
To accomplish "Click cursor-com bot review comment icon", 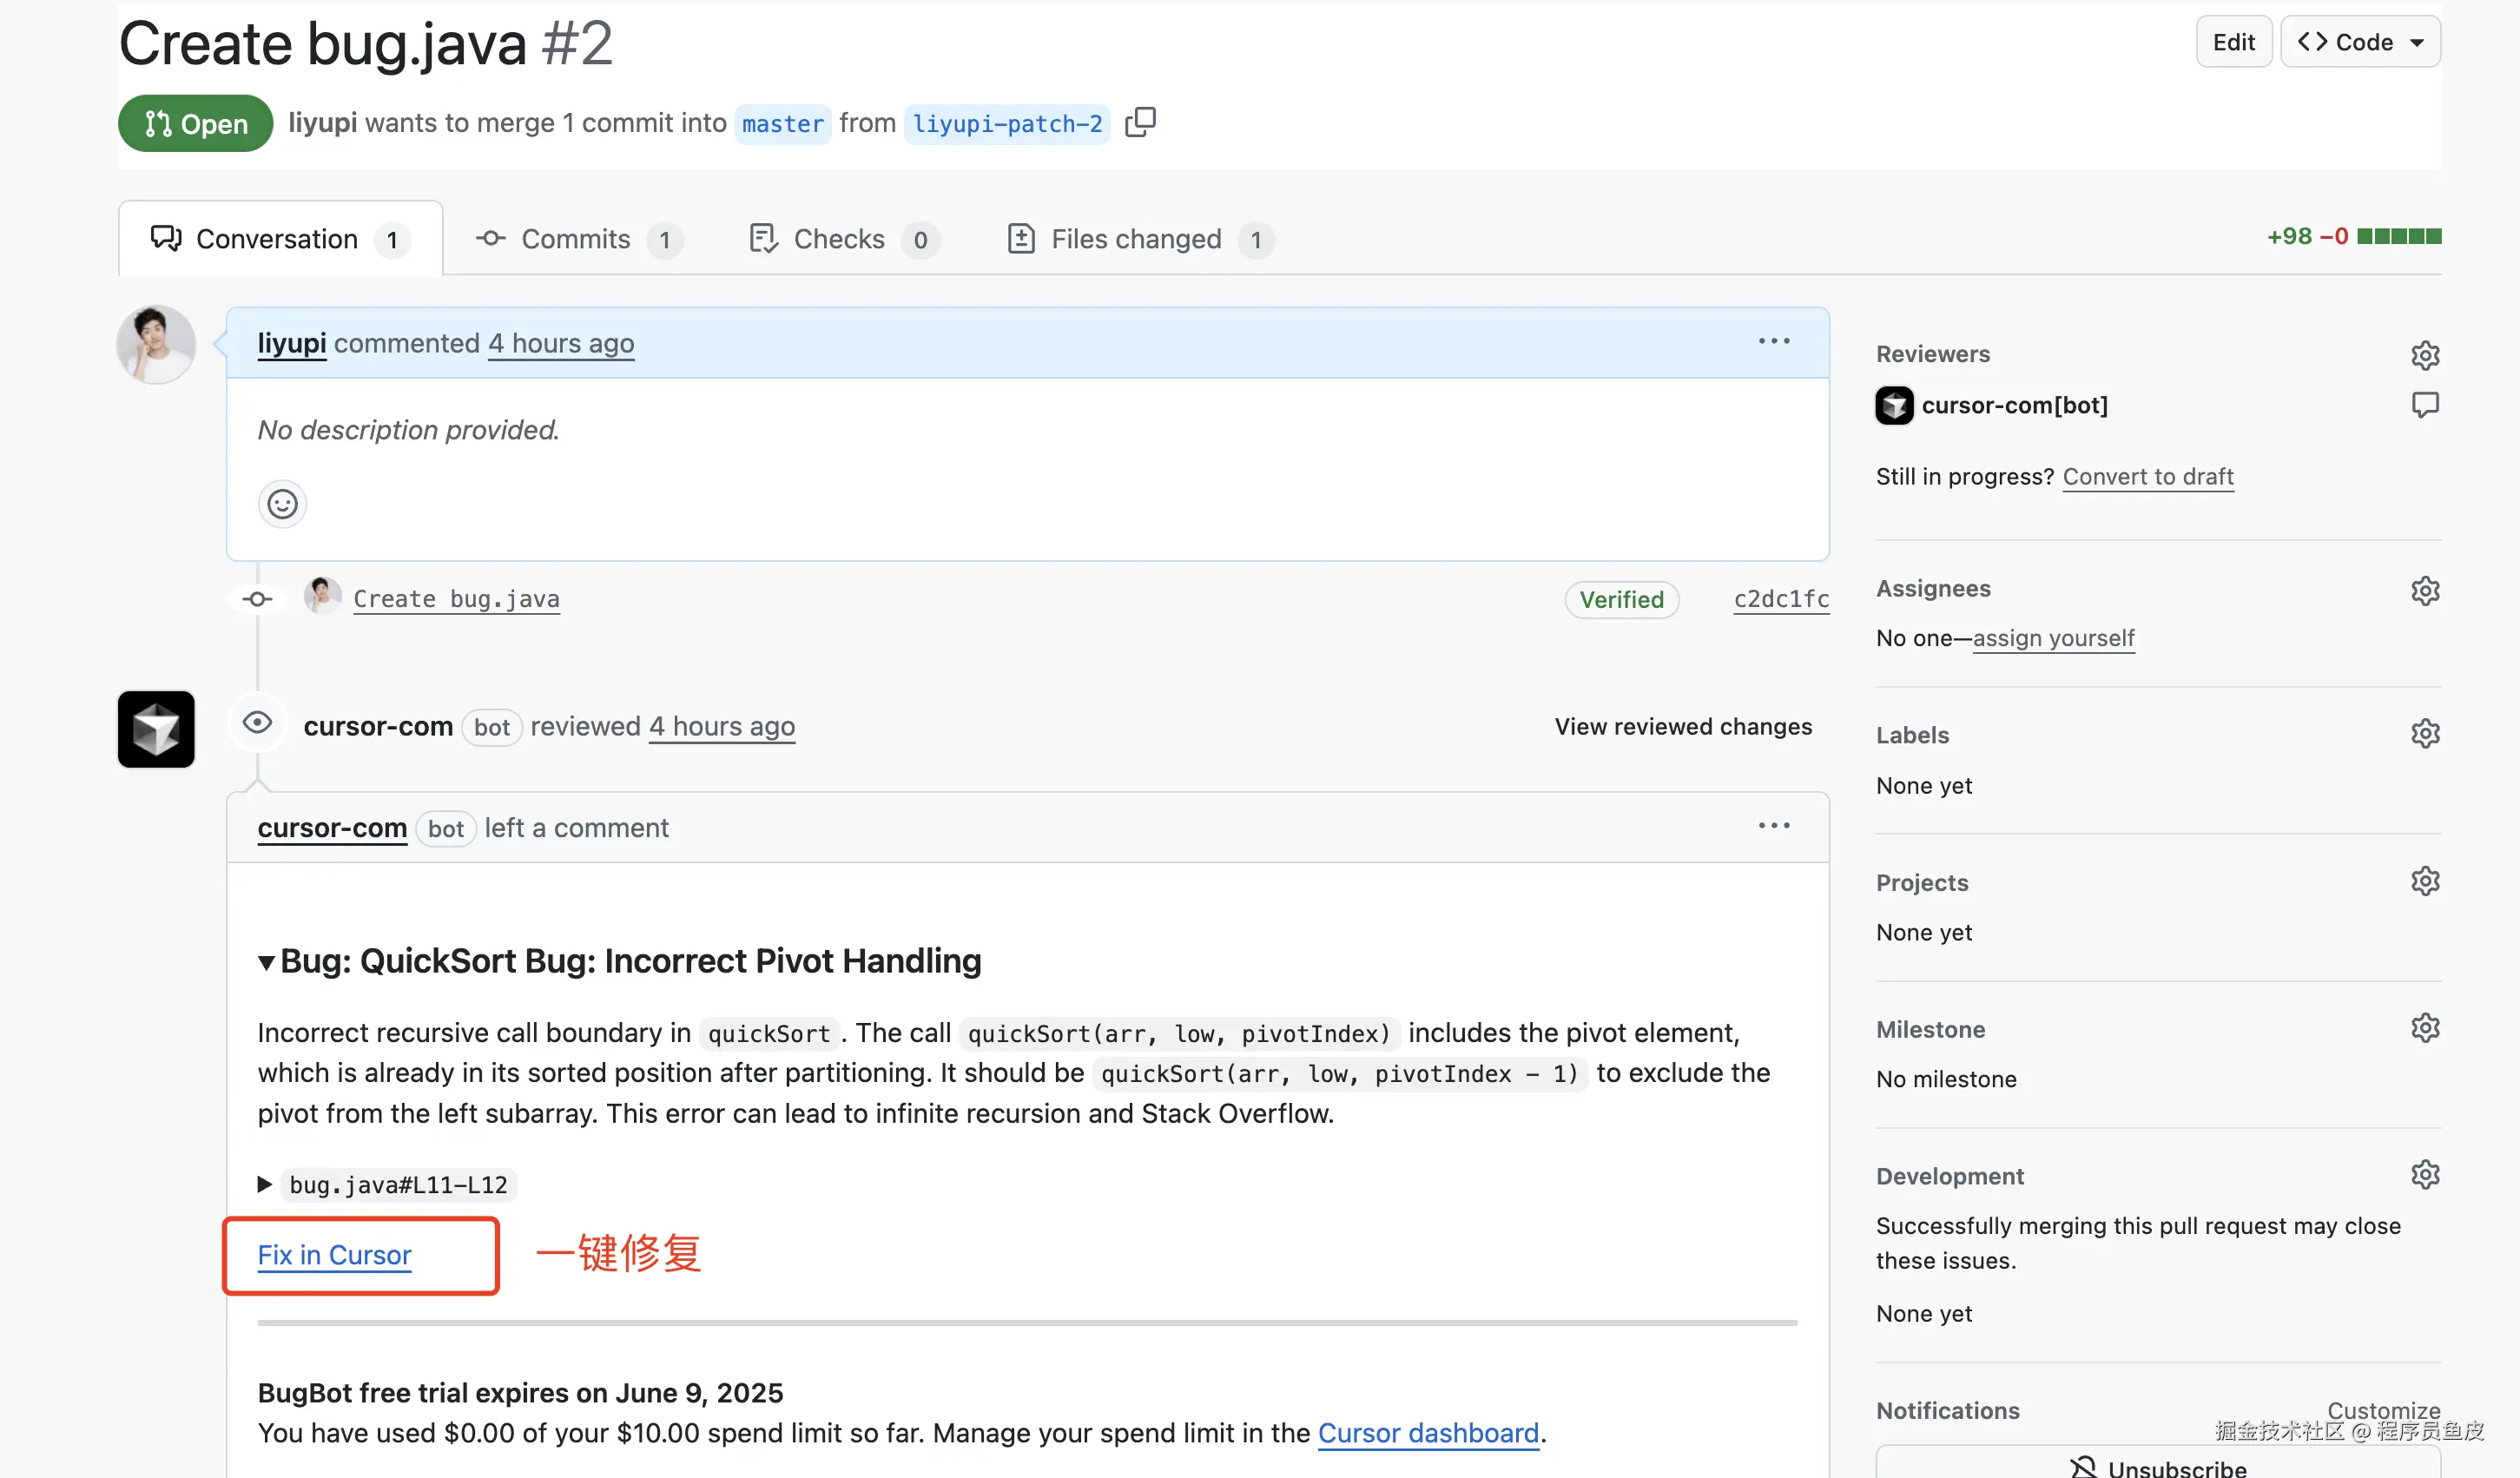I will [x=2425, y=405].
